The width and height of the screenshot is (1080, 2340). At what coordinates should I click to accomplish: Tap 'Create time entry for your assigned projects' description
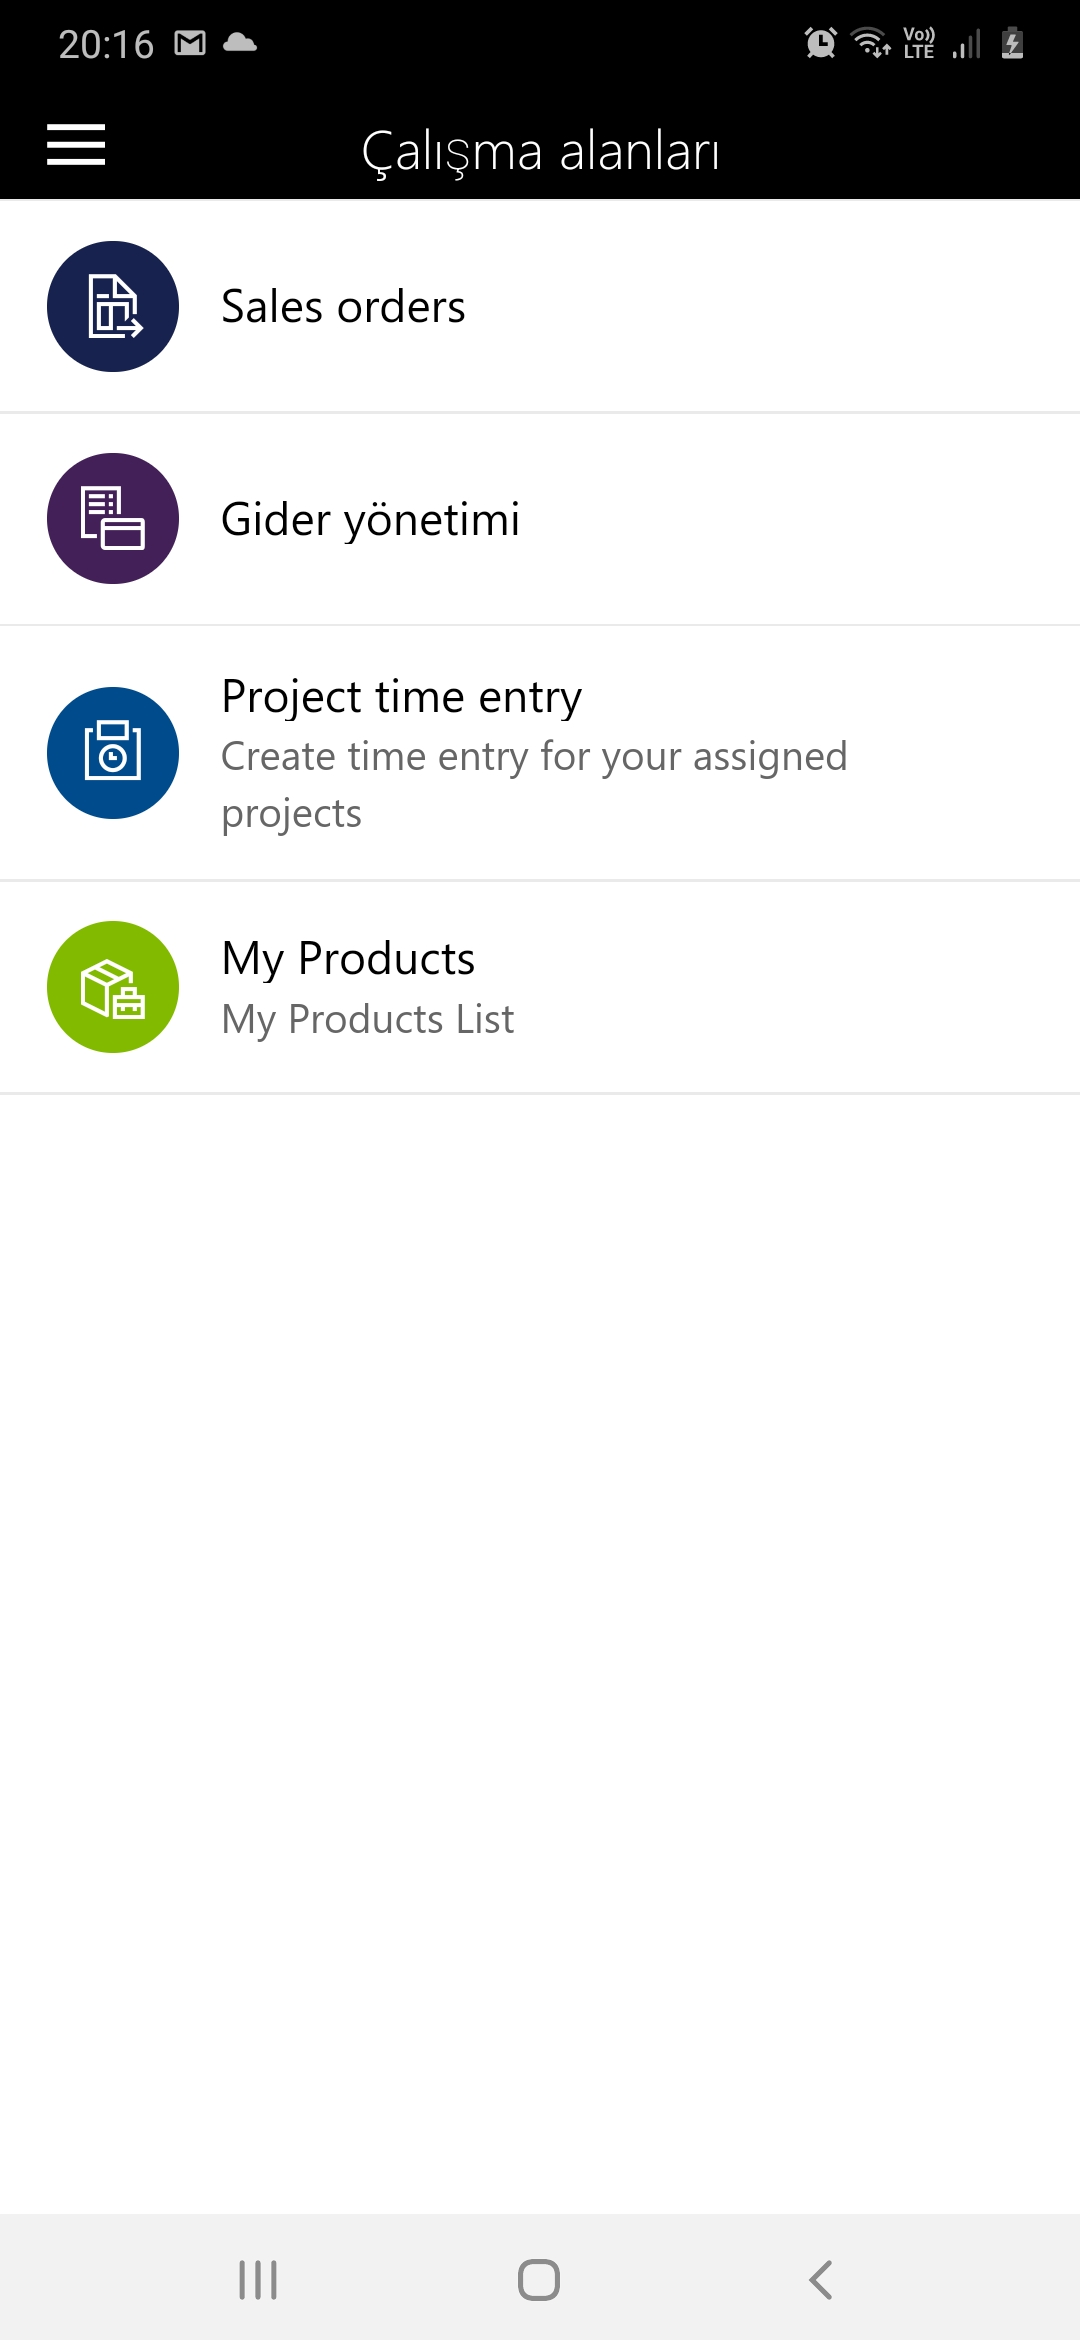pos(534,785)
